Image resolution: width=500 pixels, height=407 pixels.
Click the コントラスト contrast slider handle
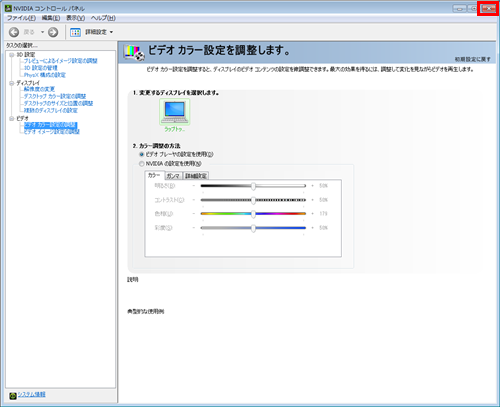click(253, 200)
